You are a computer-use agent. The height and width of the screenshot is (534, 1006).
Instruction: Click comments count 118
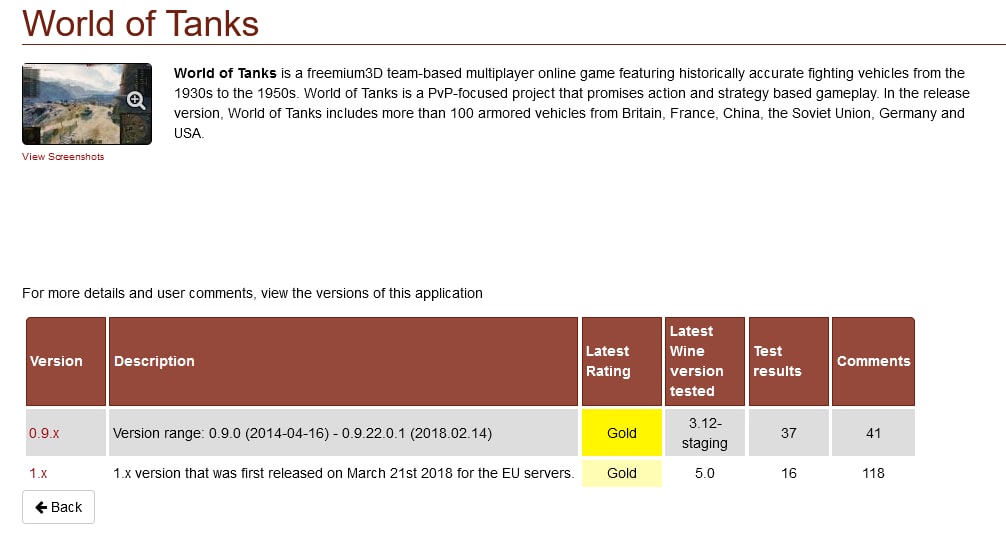click(873, 473)
